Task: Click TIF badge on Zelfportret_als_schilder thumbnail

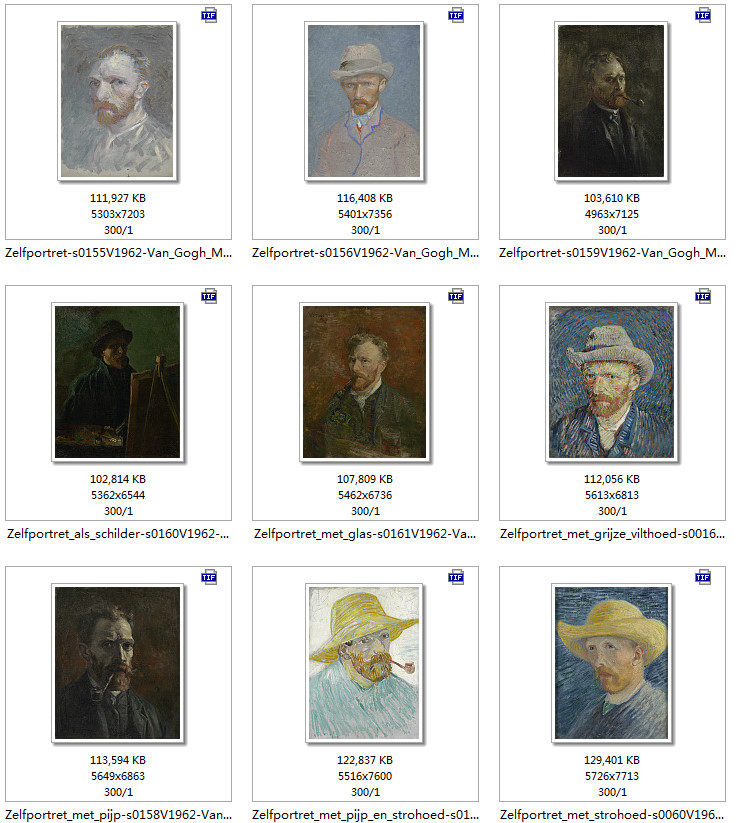Action: point(209,296)
